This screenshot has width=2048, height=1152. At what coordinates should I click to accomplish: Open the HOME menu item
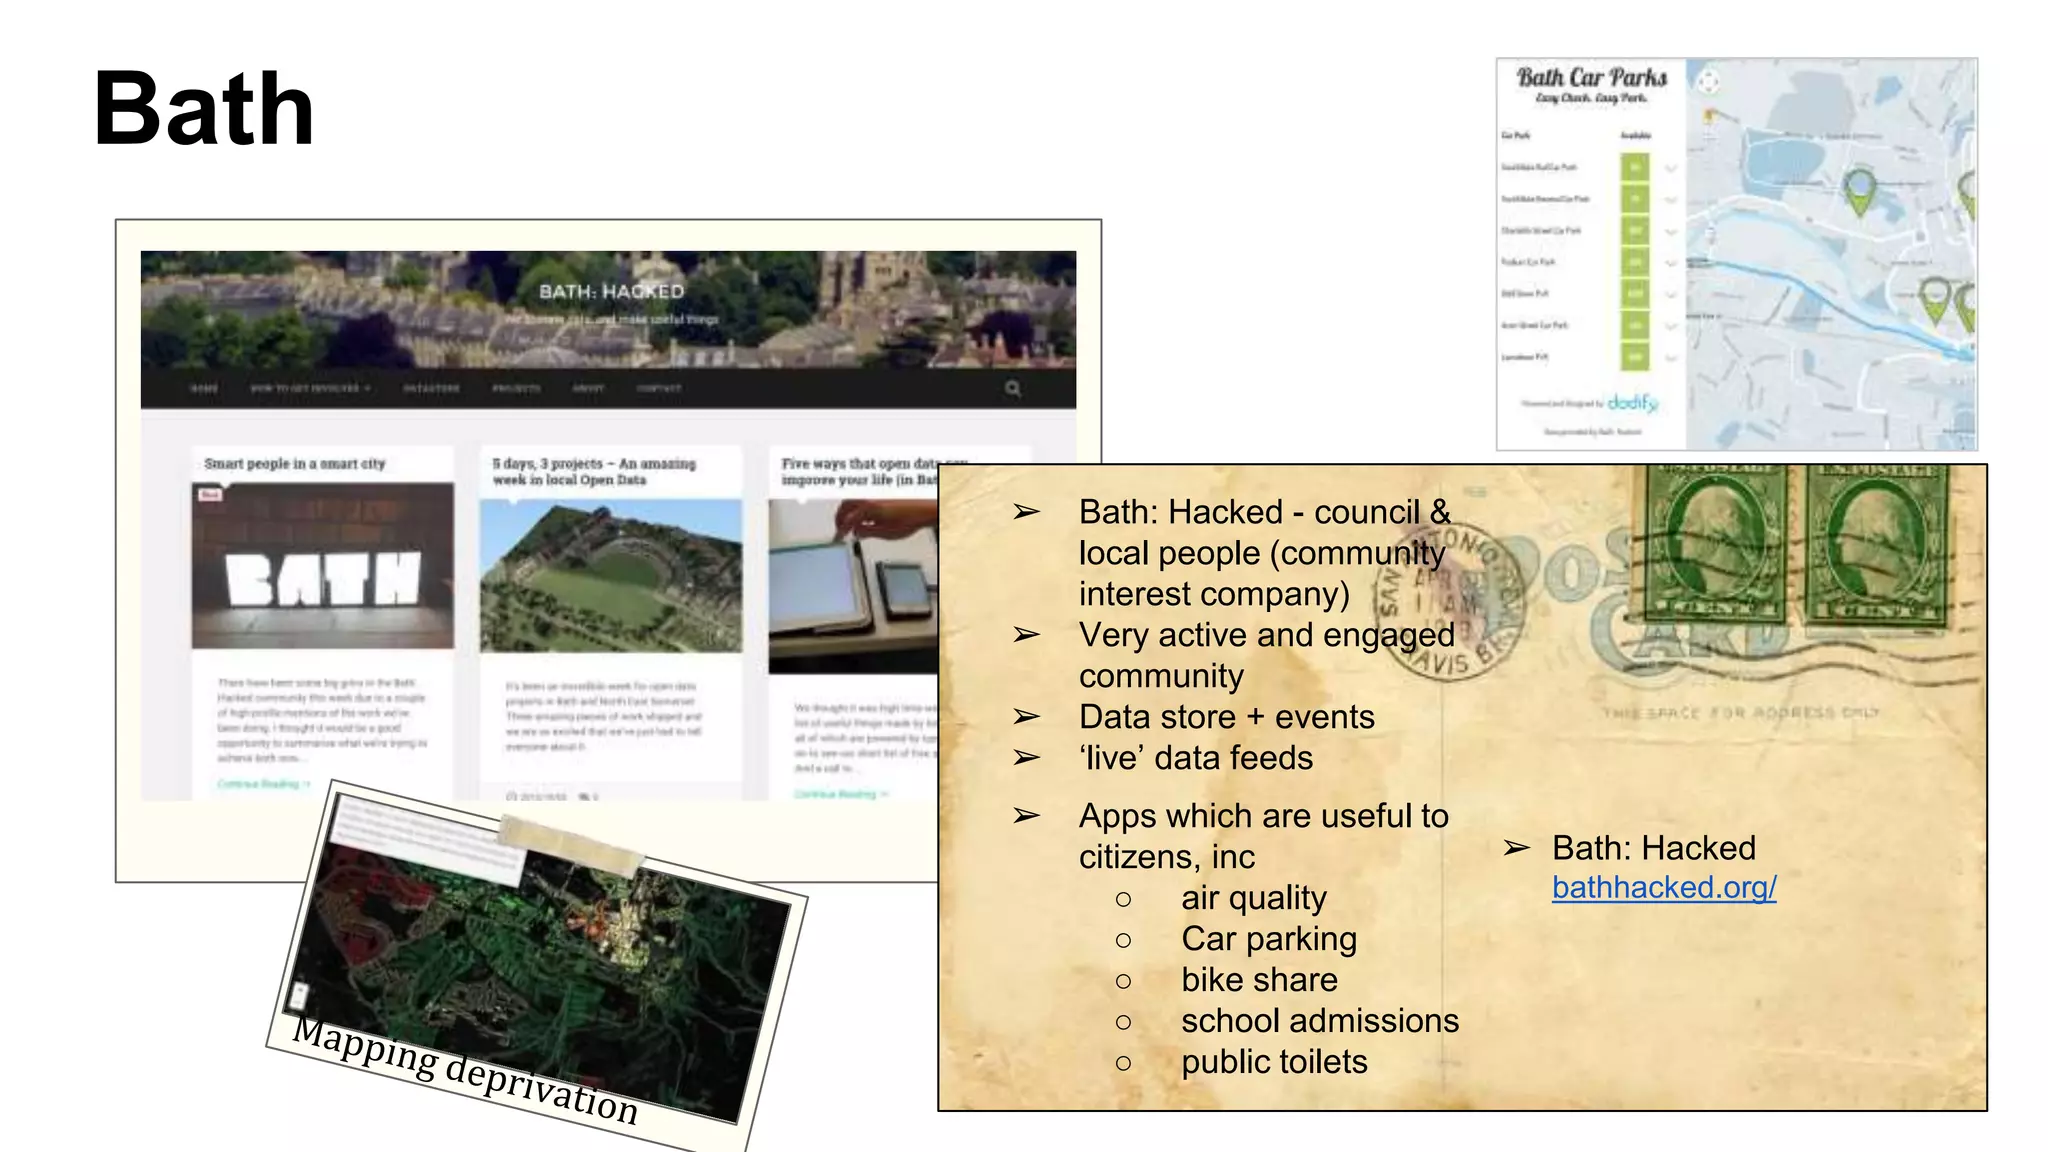click(204, 388)
